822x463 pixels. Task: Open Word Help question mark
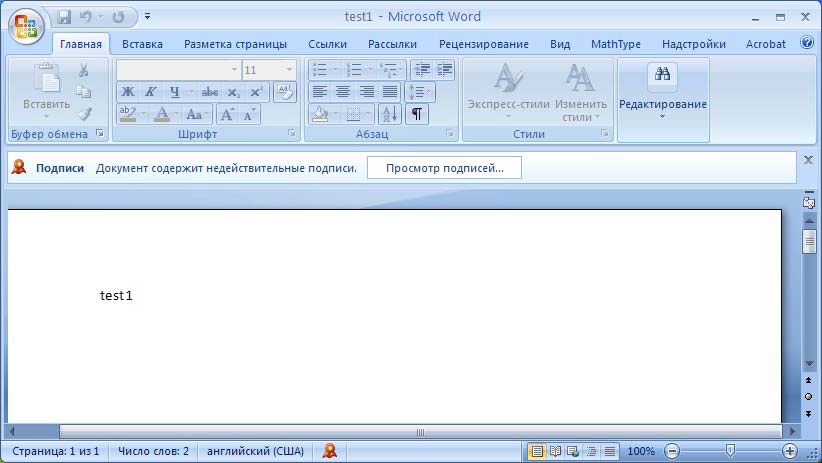(807, 42)
